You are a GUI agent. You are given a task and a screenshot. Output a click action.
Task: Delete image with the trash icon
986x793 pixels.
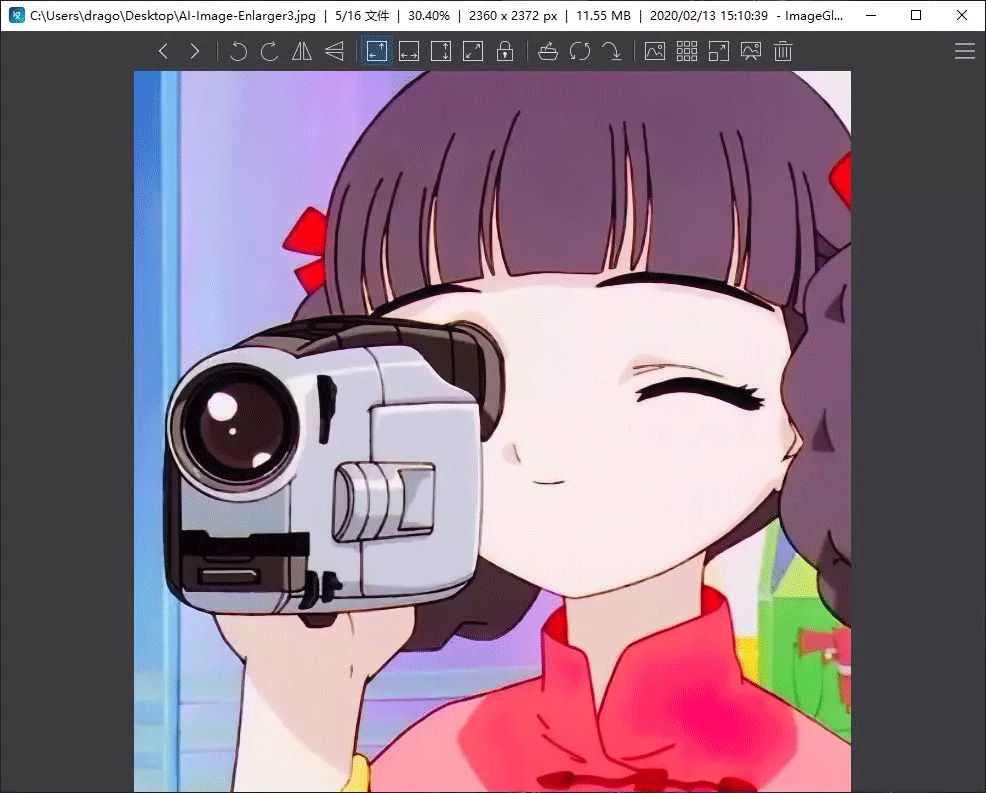pyautogui.click(x=783, y=51)
